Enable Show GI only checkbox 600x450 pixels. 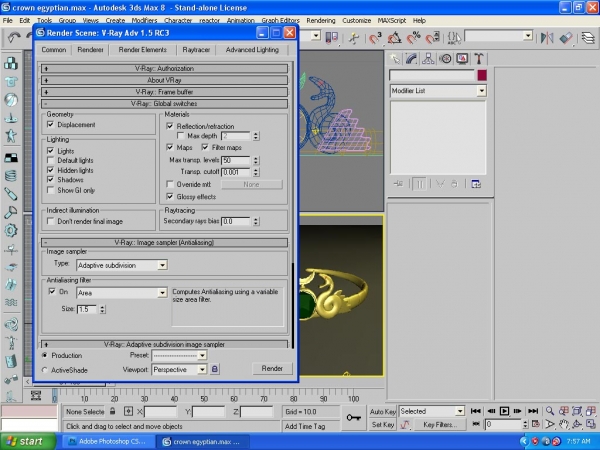coord(50,190)
